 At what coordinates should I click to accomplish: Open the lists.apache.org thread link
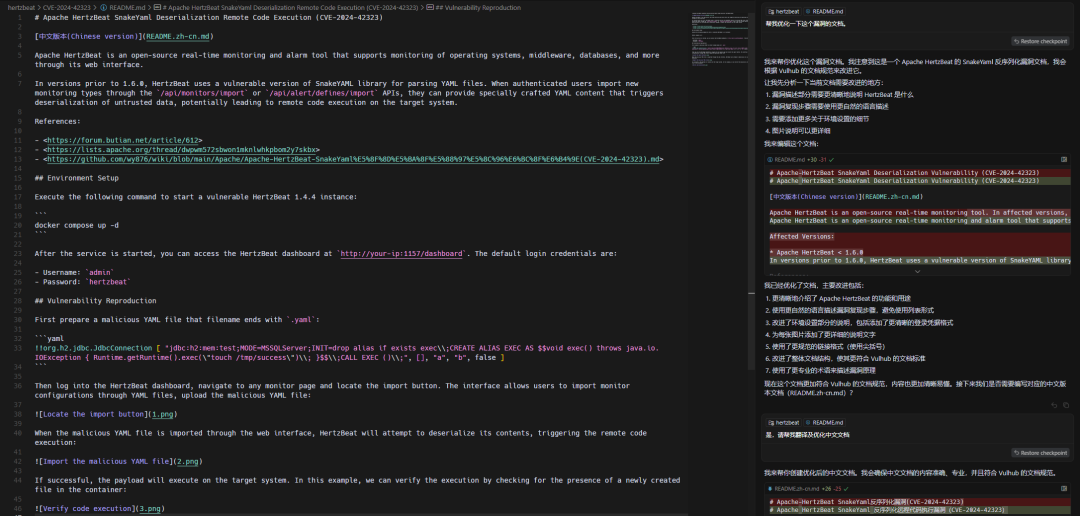click(x=180, y=149)
